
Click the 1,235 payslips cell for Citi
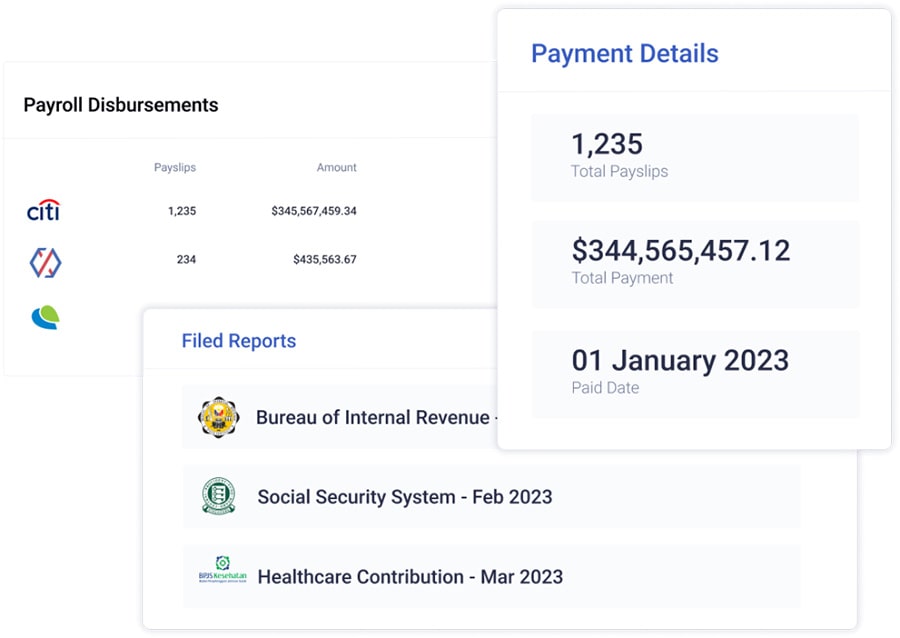point(182,211)
